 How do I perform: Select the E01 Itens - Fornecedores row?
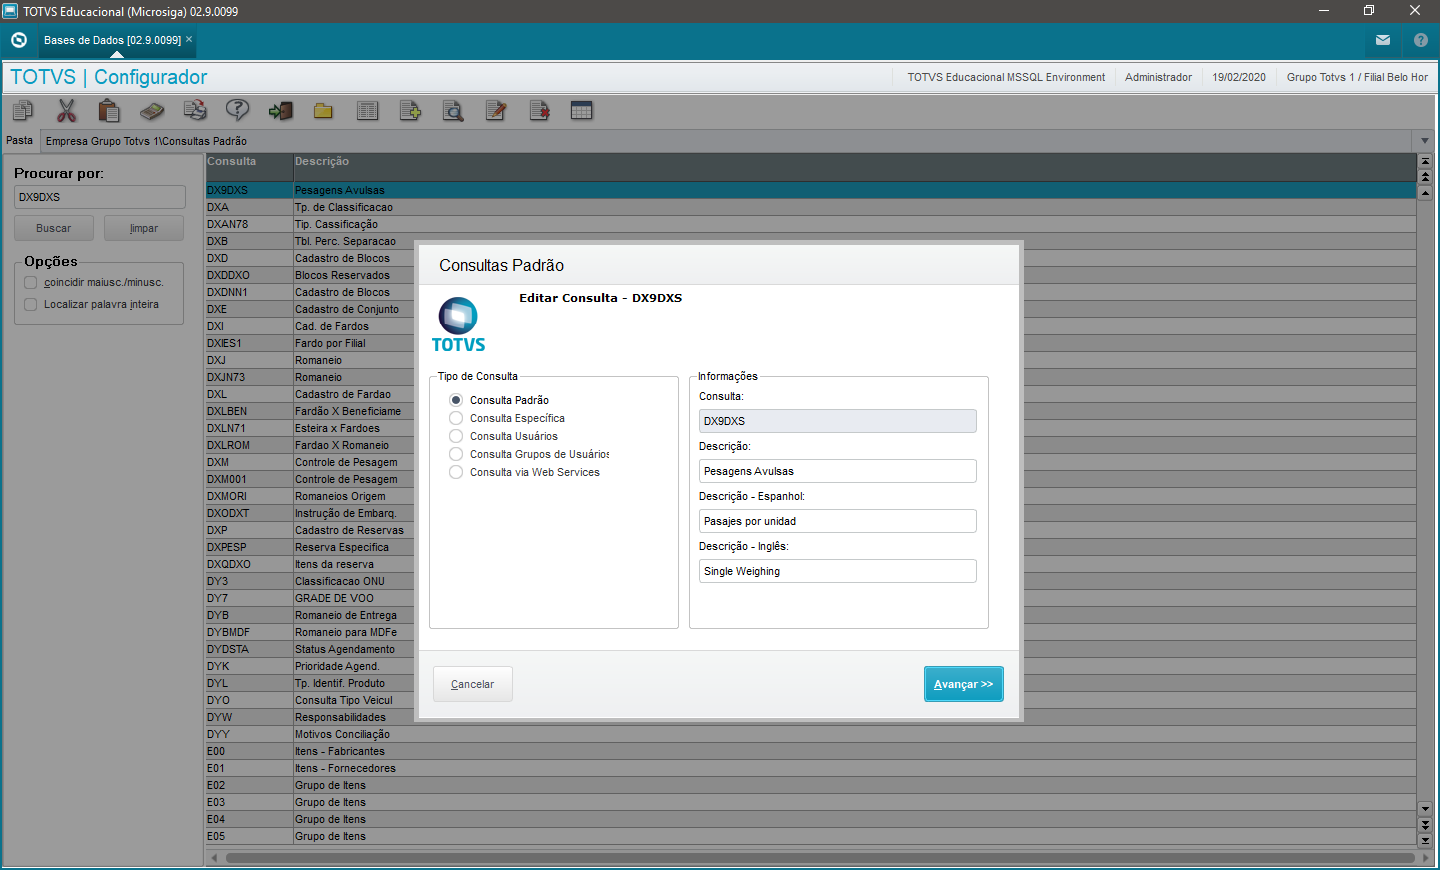coord(811,768)
